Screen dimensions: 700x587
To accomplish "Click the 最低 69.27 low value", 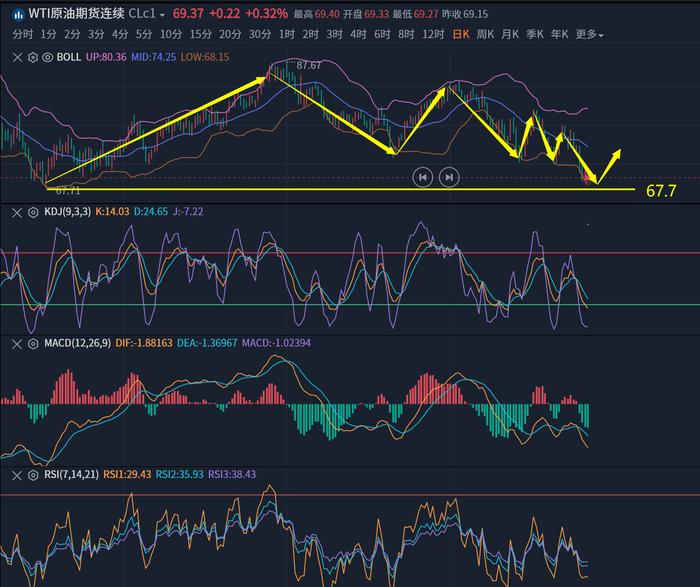I will tap(416, 14).
